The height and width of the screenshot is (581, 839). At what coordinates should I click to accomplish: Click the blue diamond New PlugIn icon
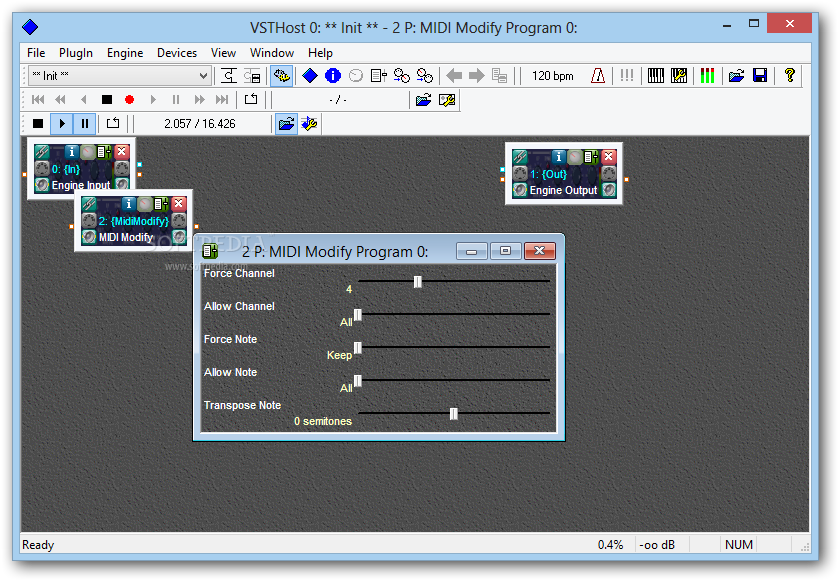point(310,76)
